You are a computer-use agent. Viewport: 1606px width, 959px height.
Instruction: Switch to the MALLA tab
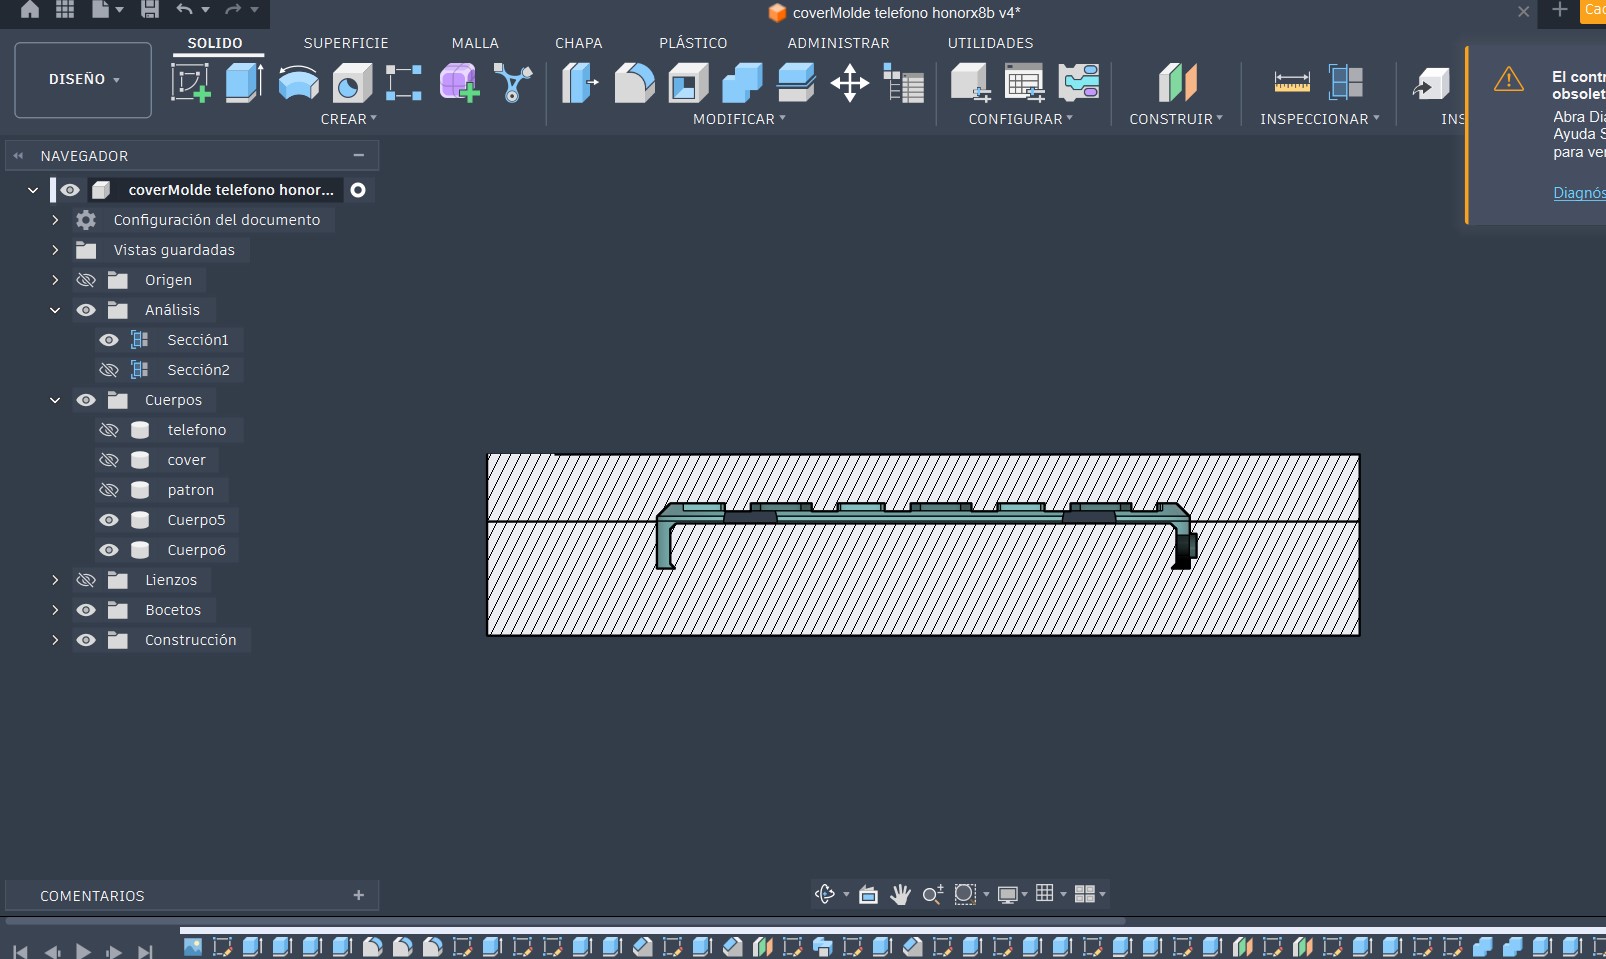tap(475, 43)
